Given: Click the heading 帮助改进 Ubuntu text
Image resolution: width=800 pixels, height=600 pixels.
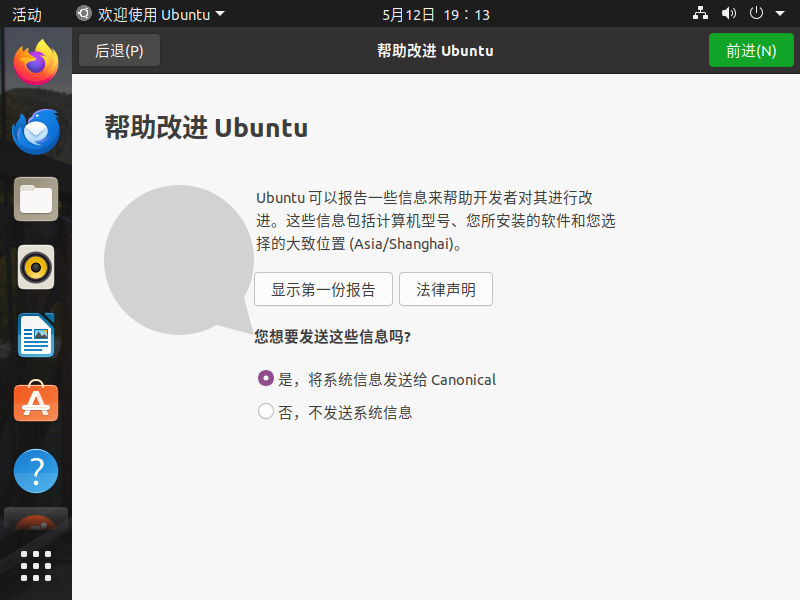Looking at the screenshot, I should [x=206, y=127].
